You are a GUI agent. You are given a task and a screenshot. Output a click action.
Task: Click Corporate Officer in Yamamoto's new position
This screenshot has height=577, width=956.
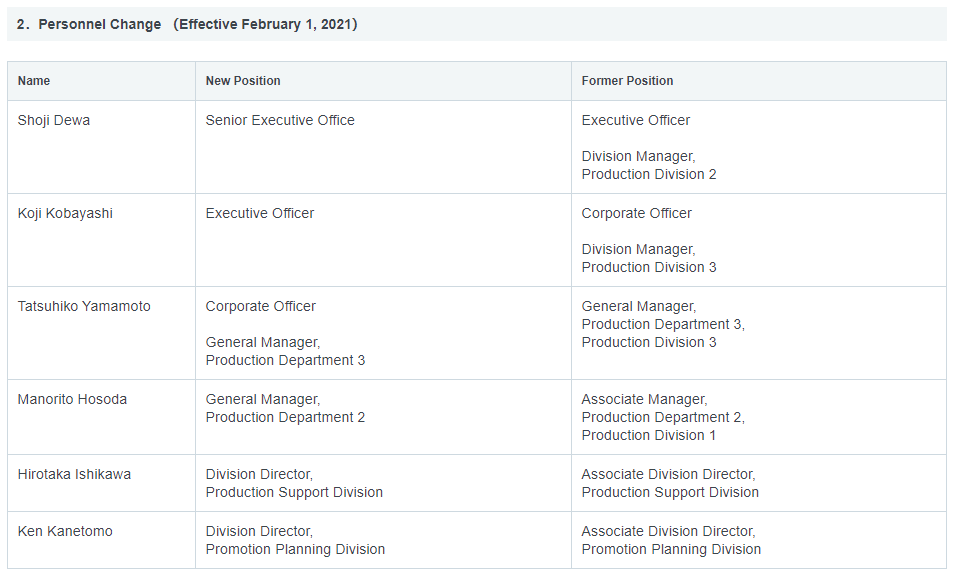click(260, 306)
